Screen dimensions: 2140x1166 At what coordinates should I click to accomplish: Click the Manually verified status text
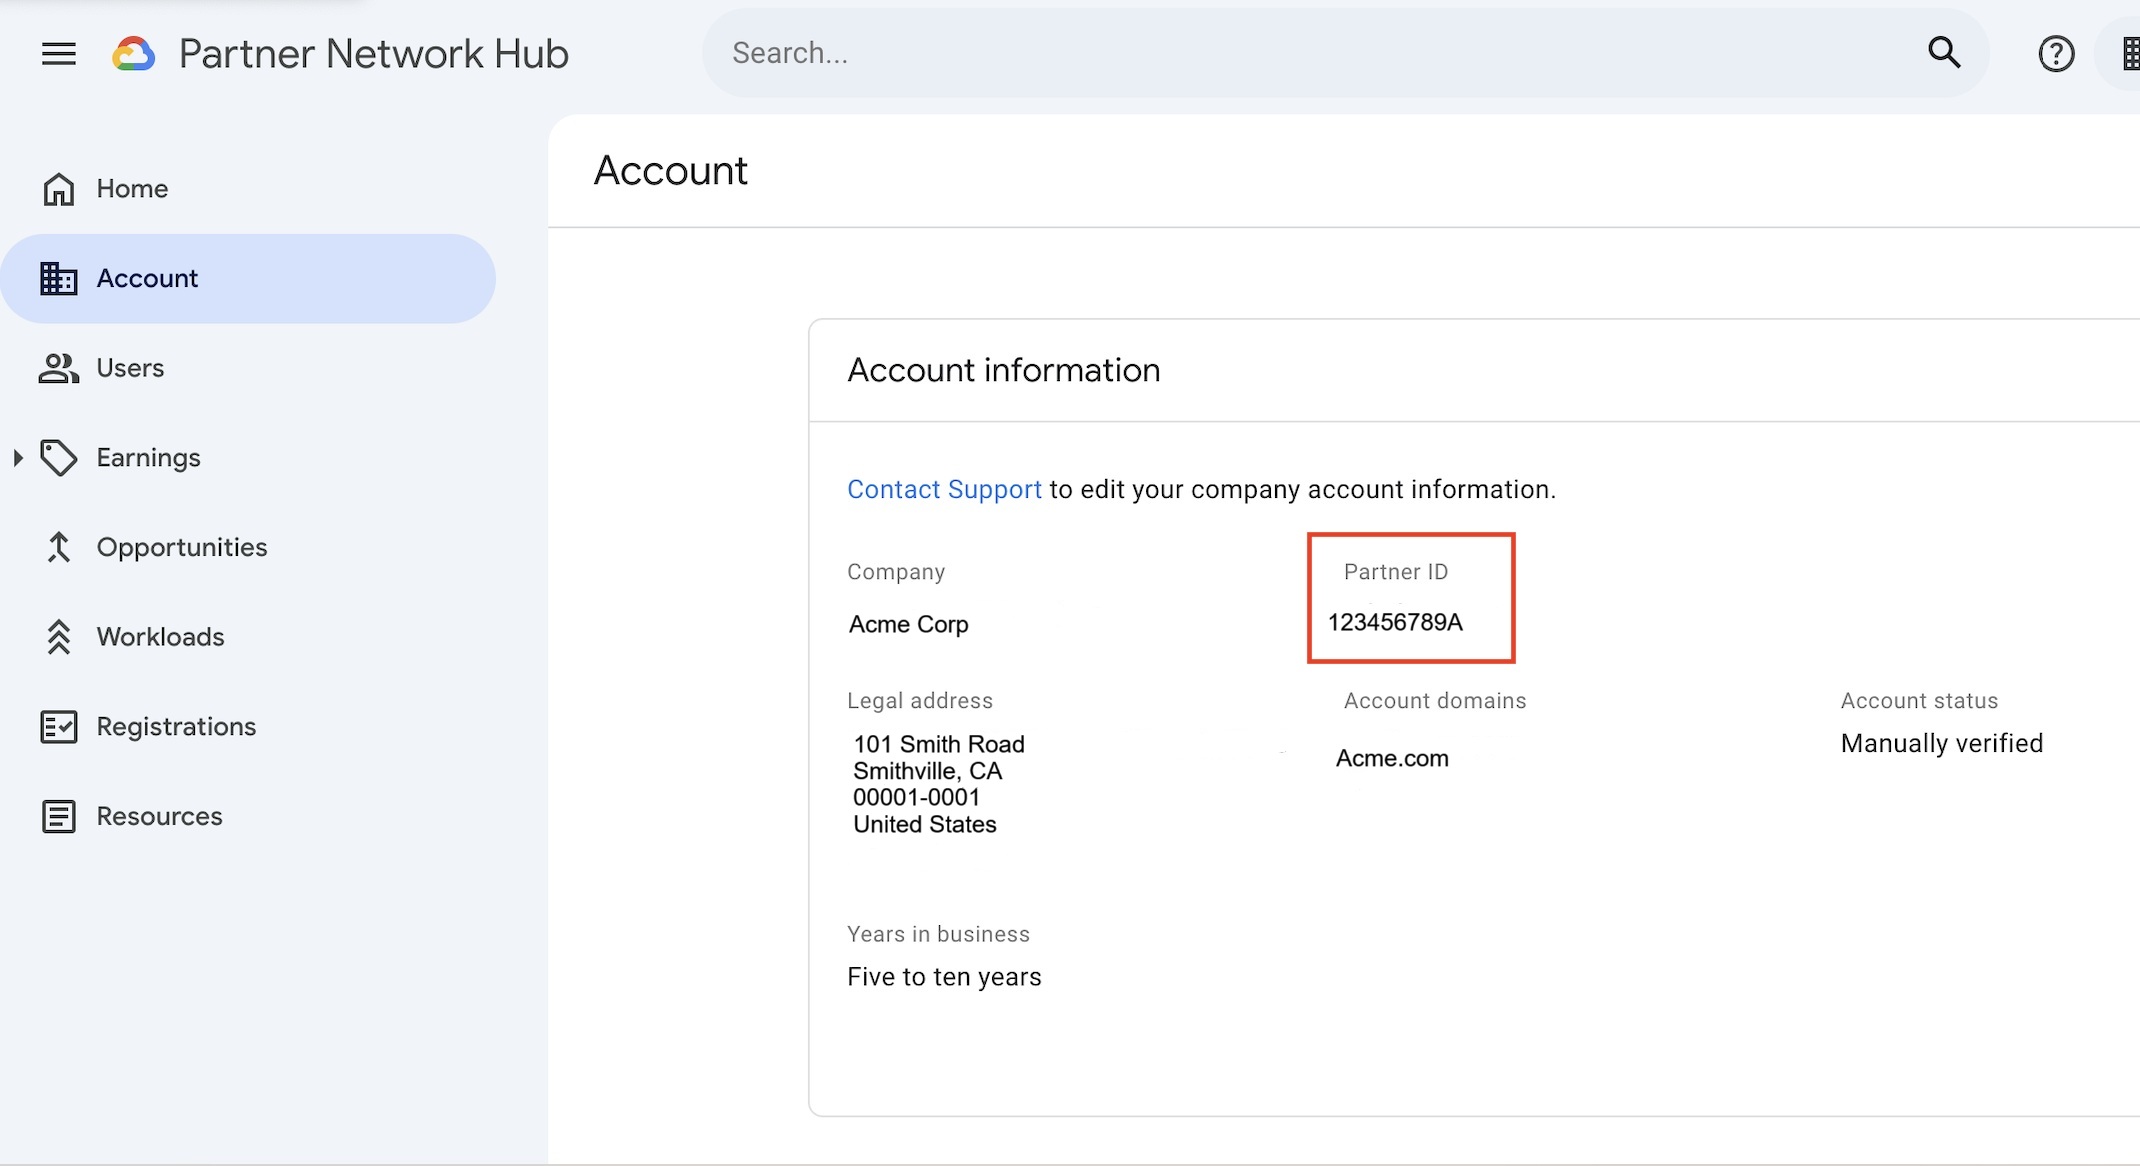pyautogui.click(x=1942, y=743)
